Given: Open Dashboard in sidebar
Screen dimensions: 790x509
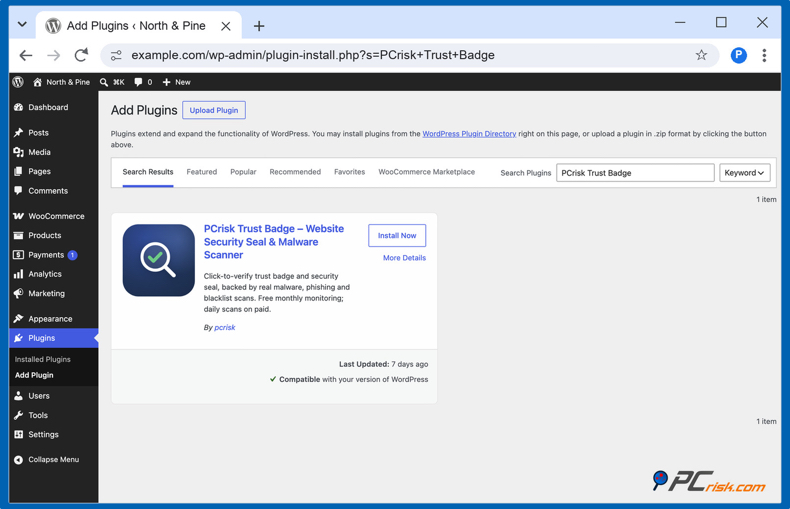Looking at the screenshot, I should (x=53, y=107).
